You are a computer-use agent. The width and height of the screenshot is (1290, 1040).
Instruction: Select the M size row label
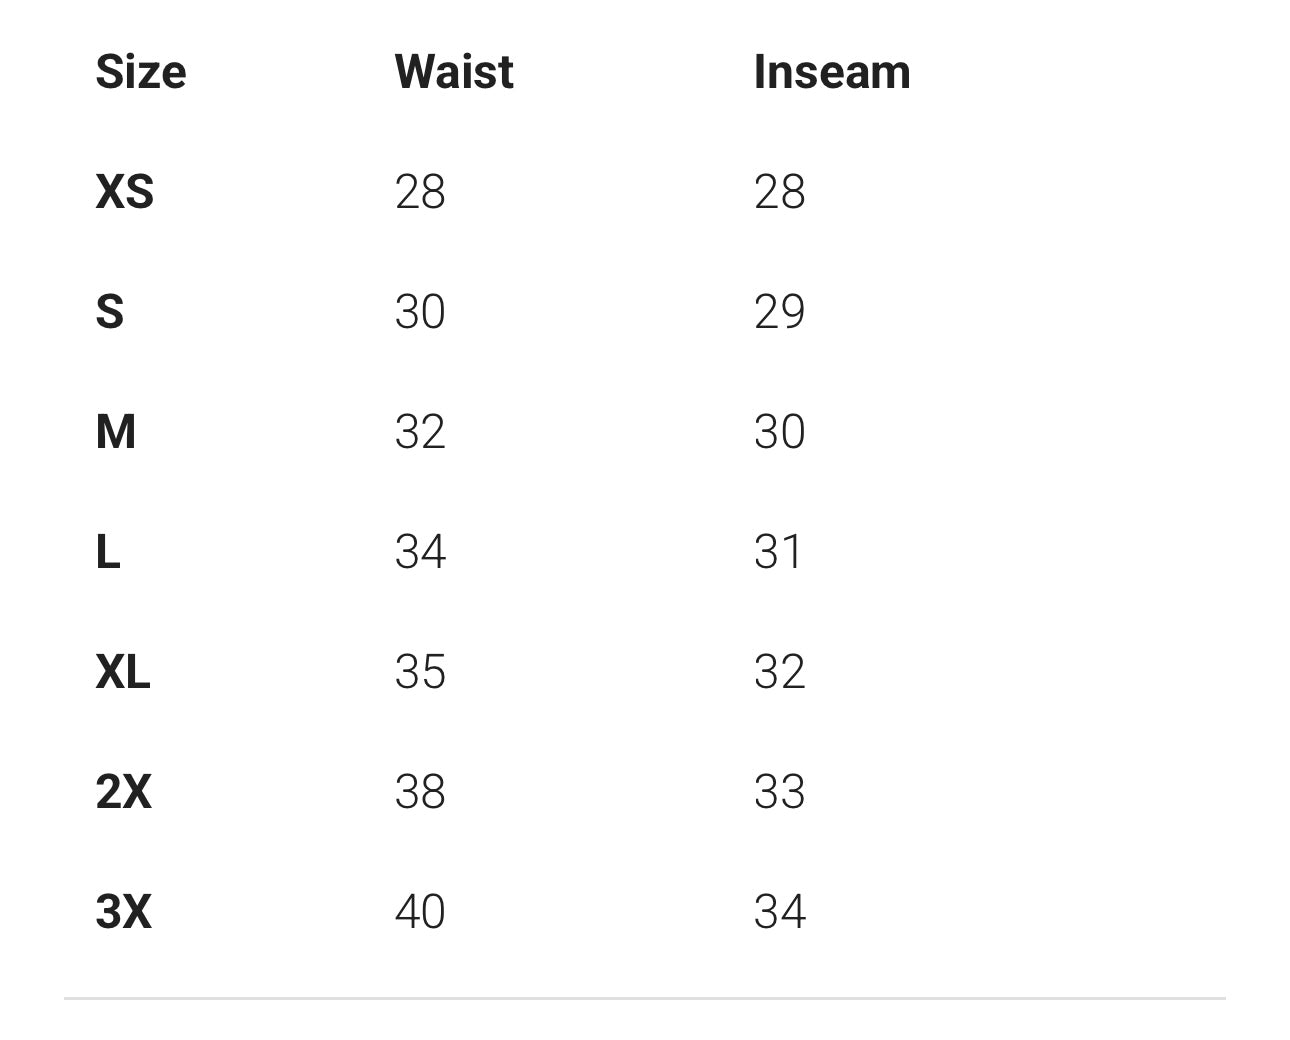116,431
